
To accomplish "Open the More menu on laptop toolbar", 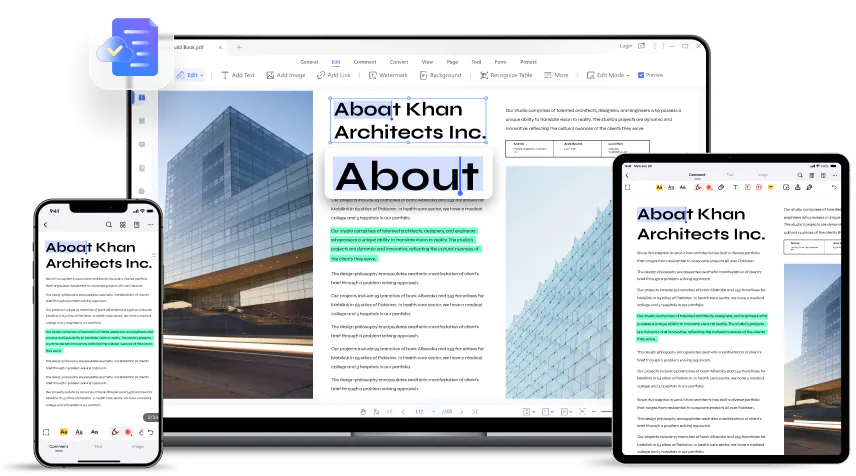I will pyautogui.click(x=556, y=75).
